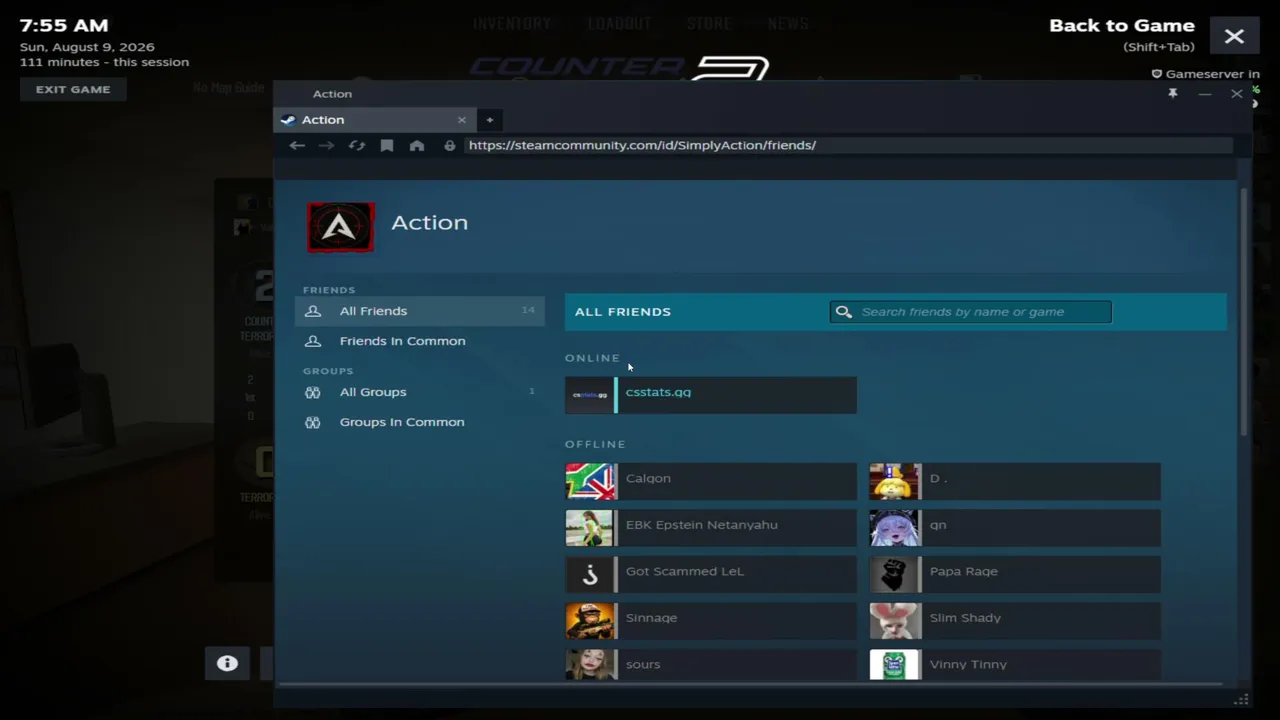Click Sinnage's avatar
This screenshot has height=720, width=1280.
point(590,621)
